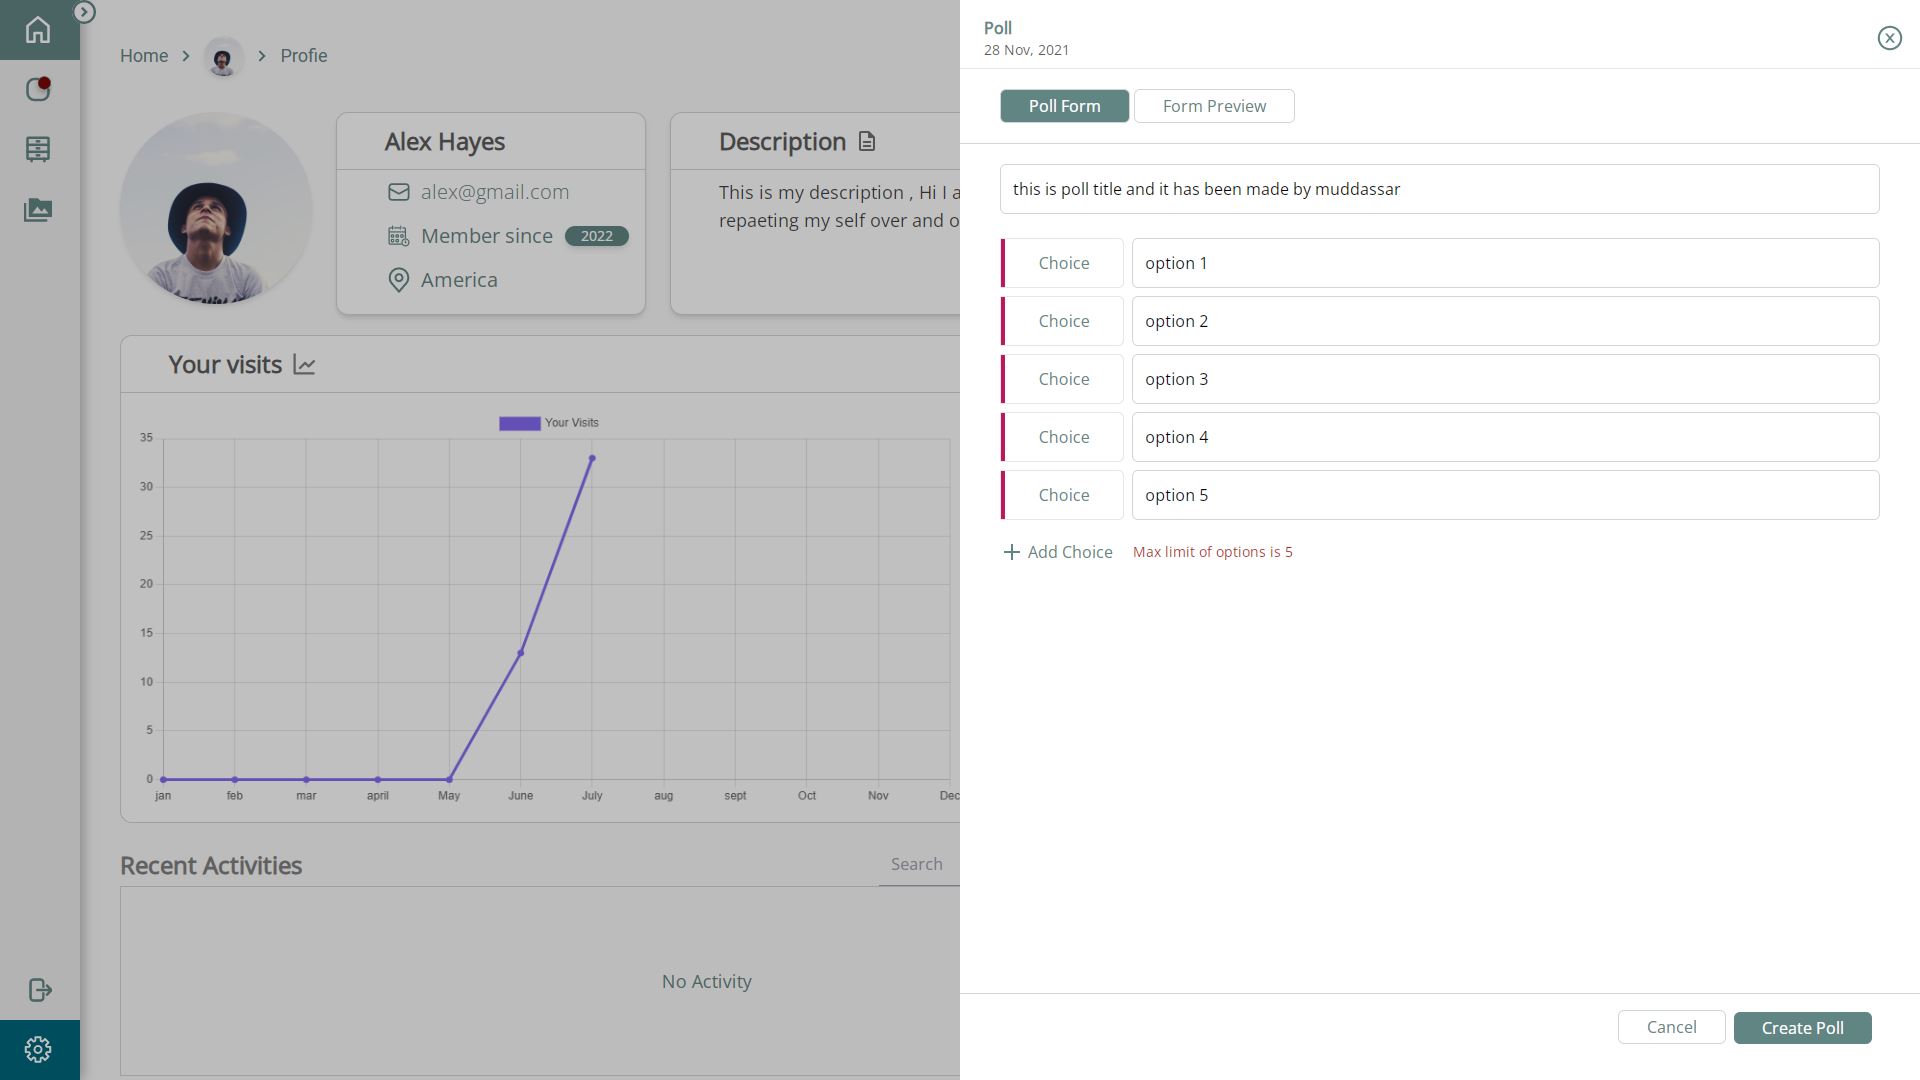Expand sidebar with arrow toggle
The image size is (1920, 1080).
(x=85, y=12)
